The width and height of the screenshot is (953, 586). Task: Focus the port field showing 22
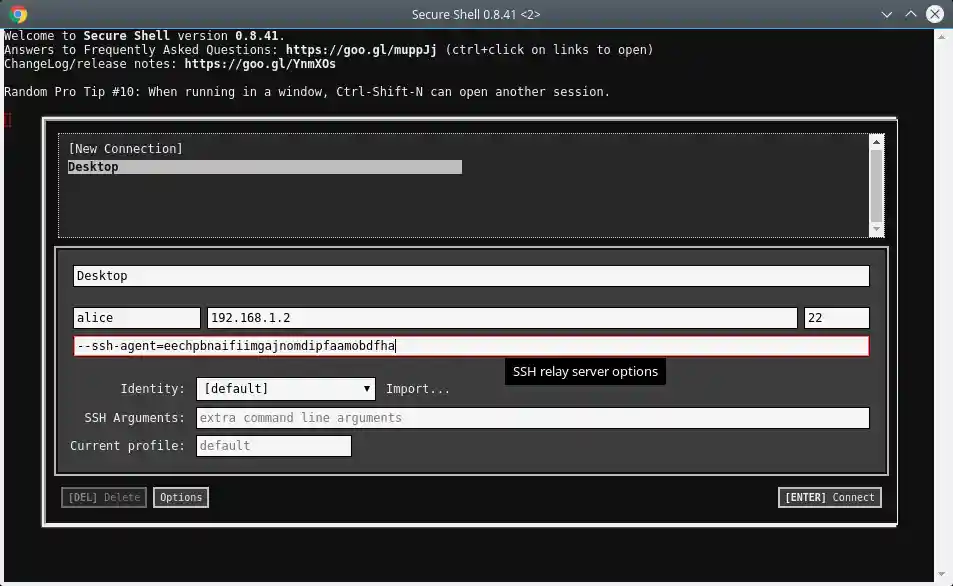click(x=837, y=317)
